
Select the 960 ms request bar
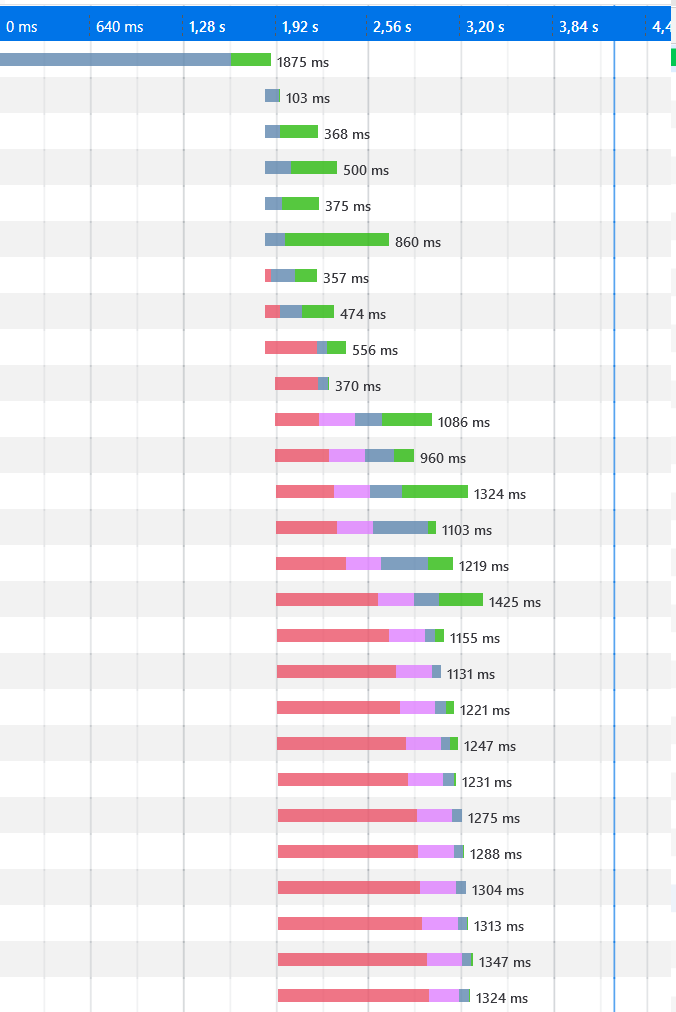pos(344,456)
